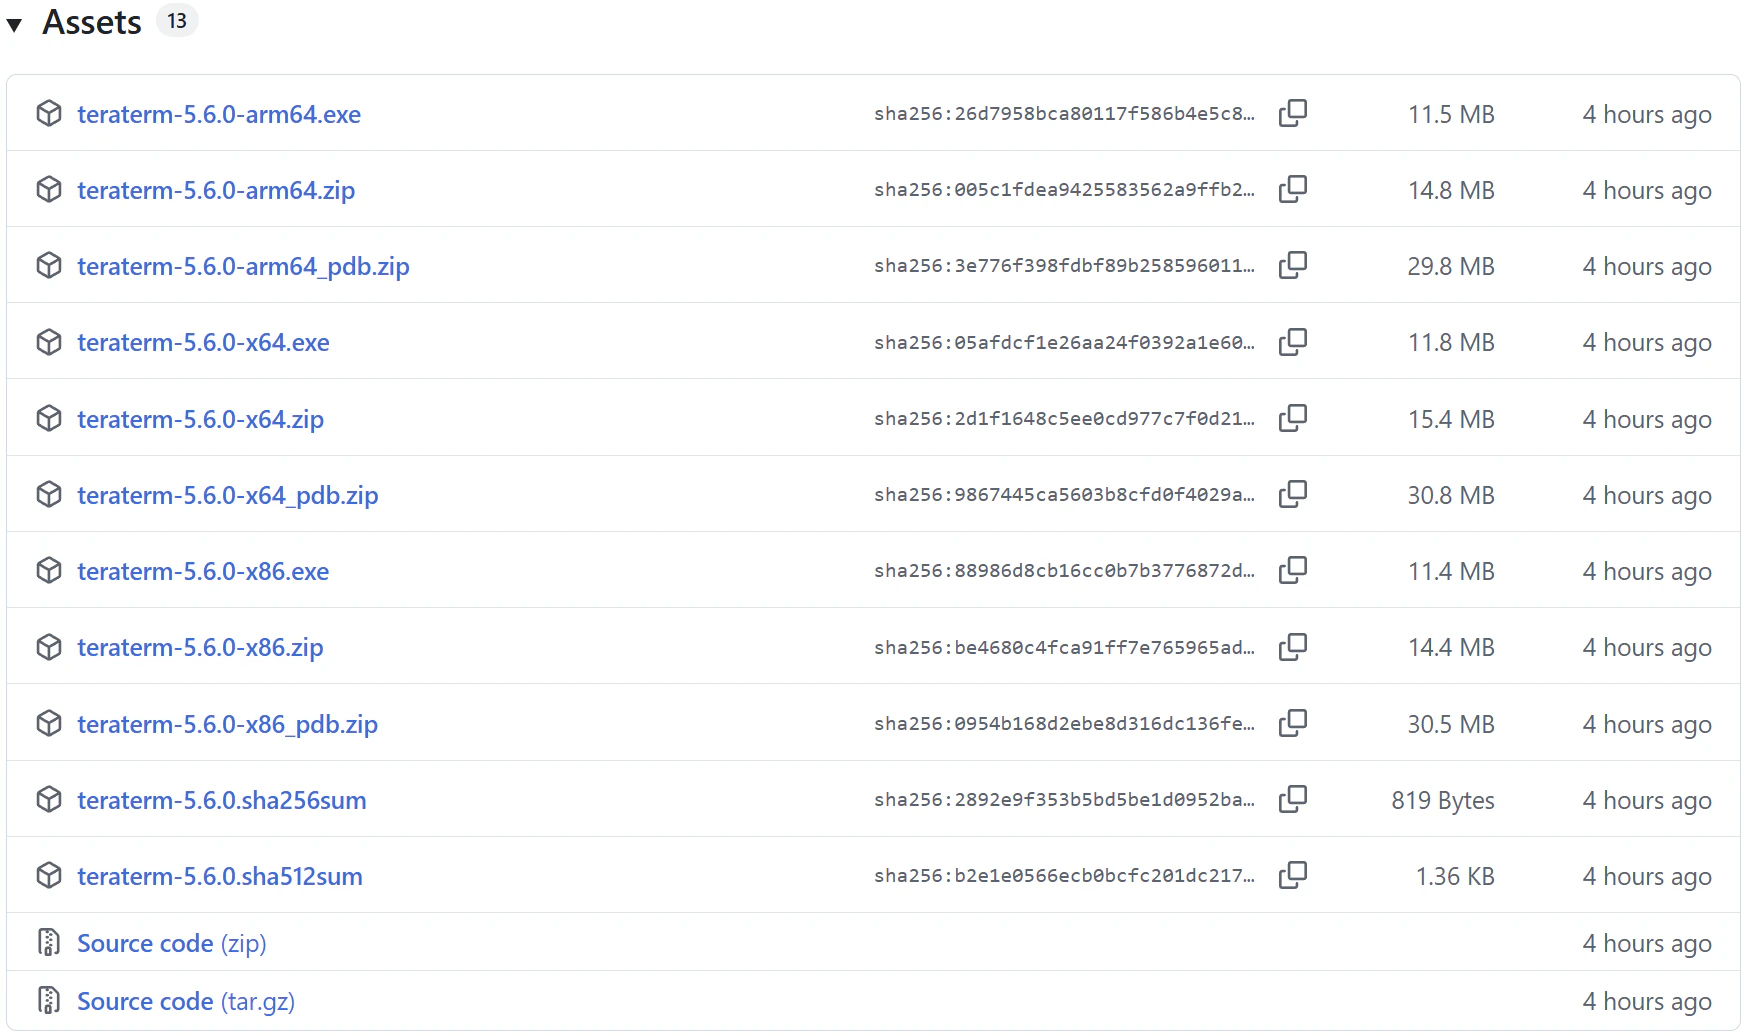
Task: Click package icon beside teraterm-5.6.0-x86.exe
Action: click(49, 570)
